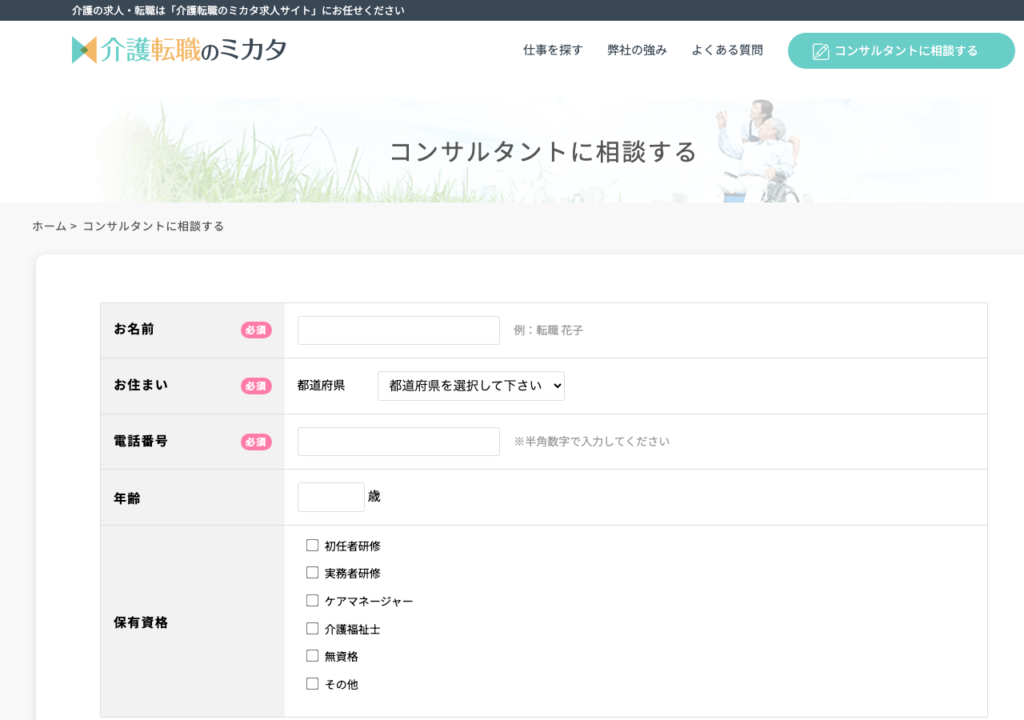This screenshot has height=720, width=1024.
Task: Check the 初任者研修 checkbox
Action: [312, 545]
